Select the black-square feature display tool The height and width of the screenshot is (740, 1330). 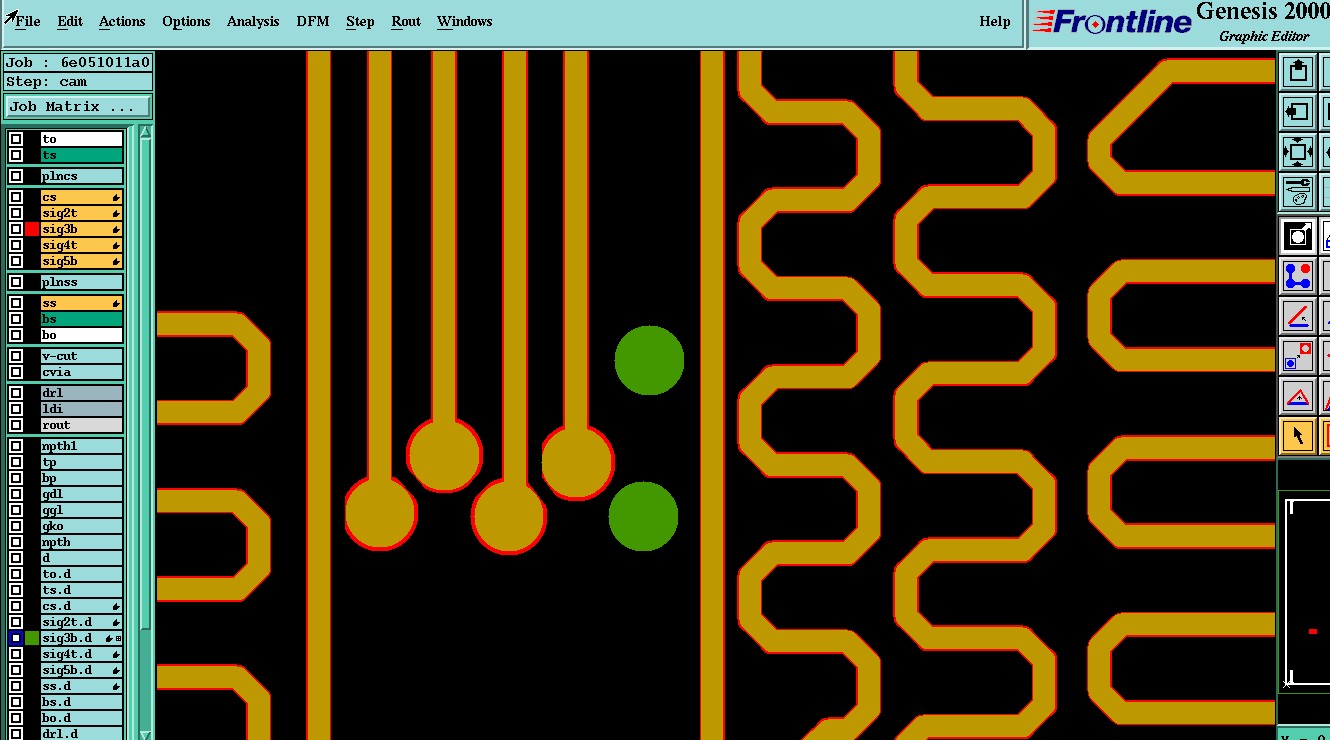coord(1297,236)
